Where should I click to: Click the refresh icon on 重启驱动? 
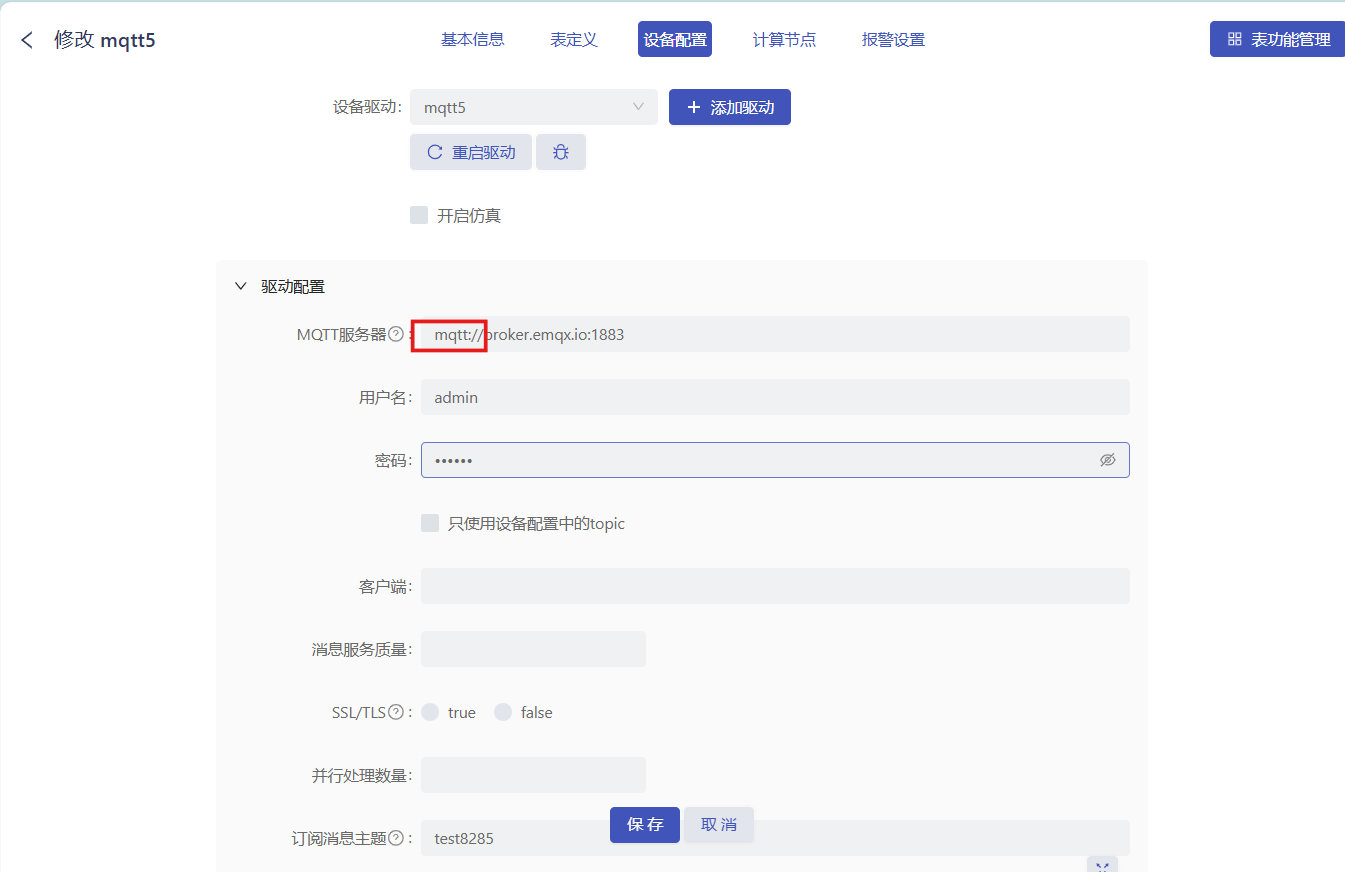click(x=435, y=153)
